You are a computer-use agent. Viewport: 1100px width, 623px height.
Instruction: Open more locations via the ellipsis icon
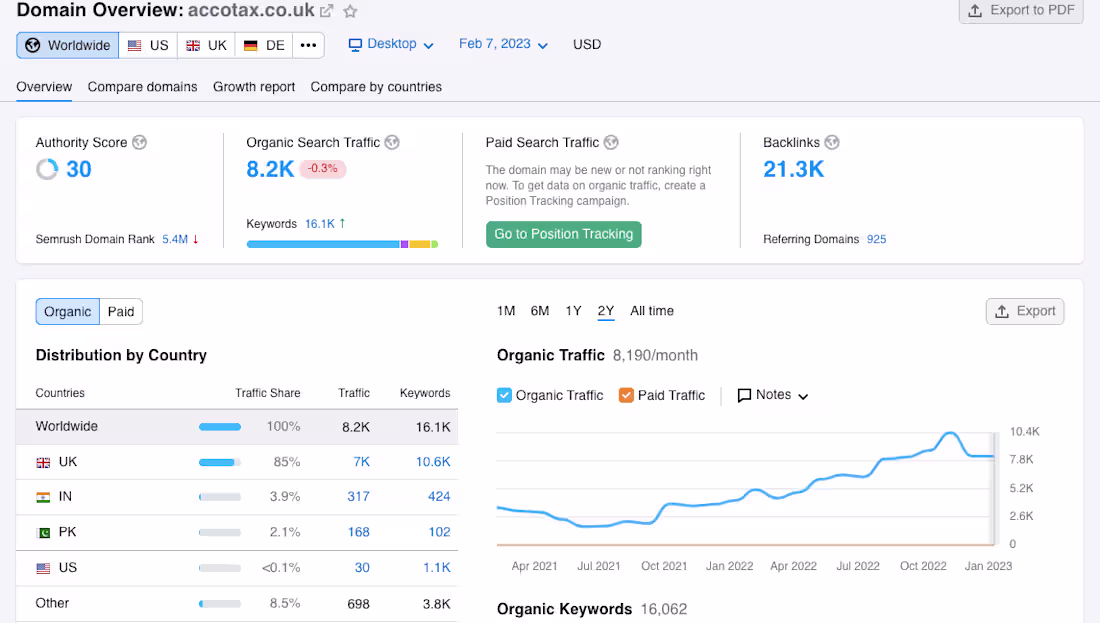tap(307, 44)
